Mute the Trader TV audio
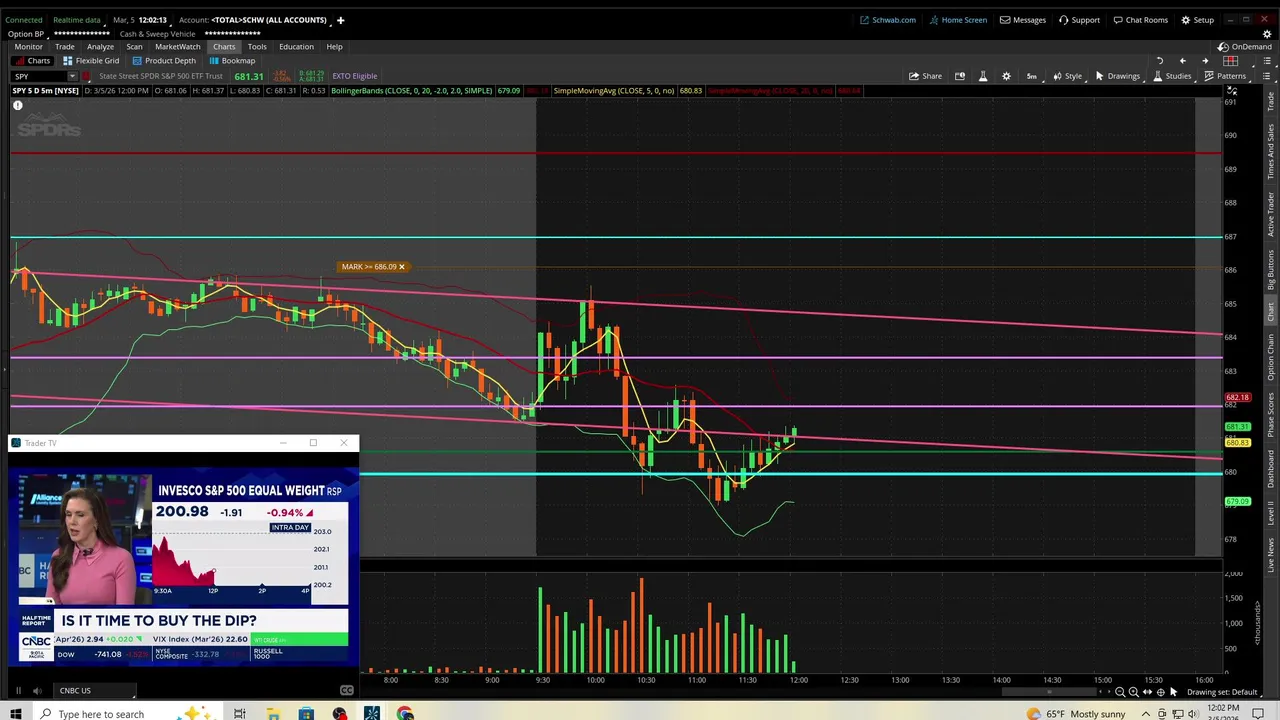This screenshot has height=720, width=1280. click(37, 690)
